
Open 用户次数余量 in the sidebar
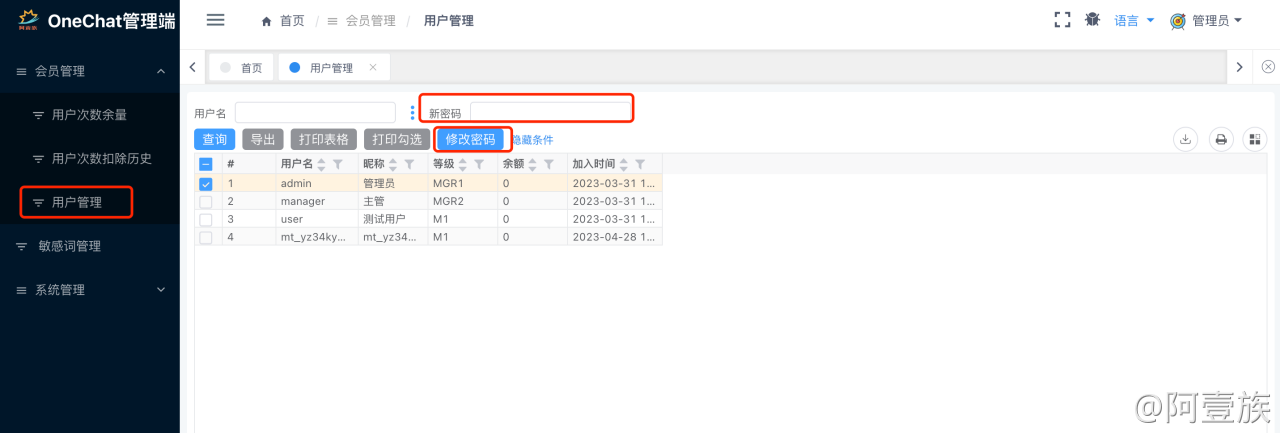point(89,115)
